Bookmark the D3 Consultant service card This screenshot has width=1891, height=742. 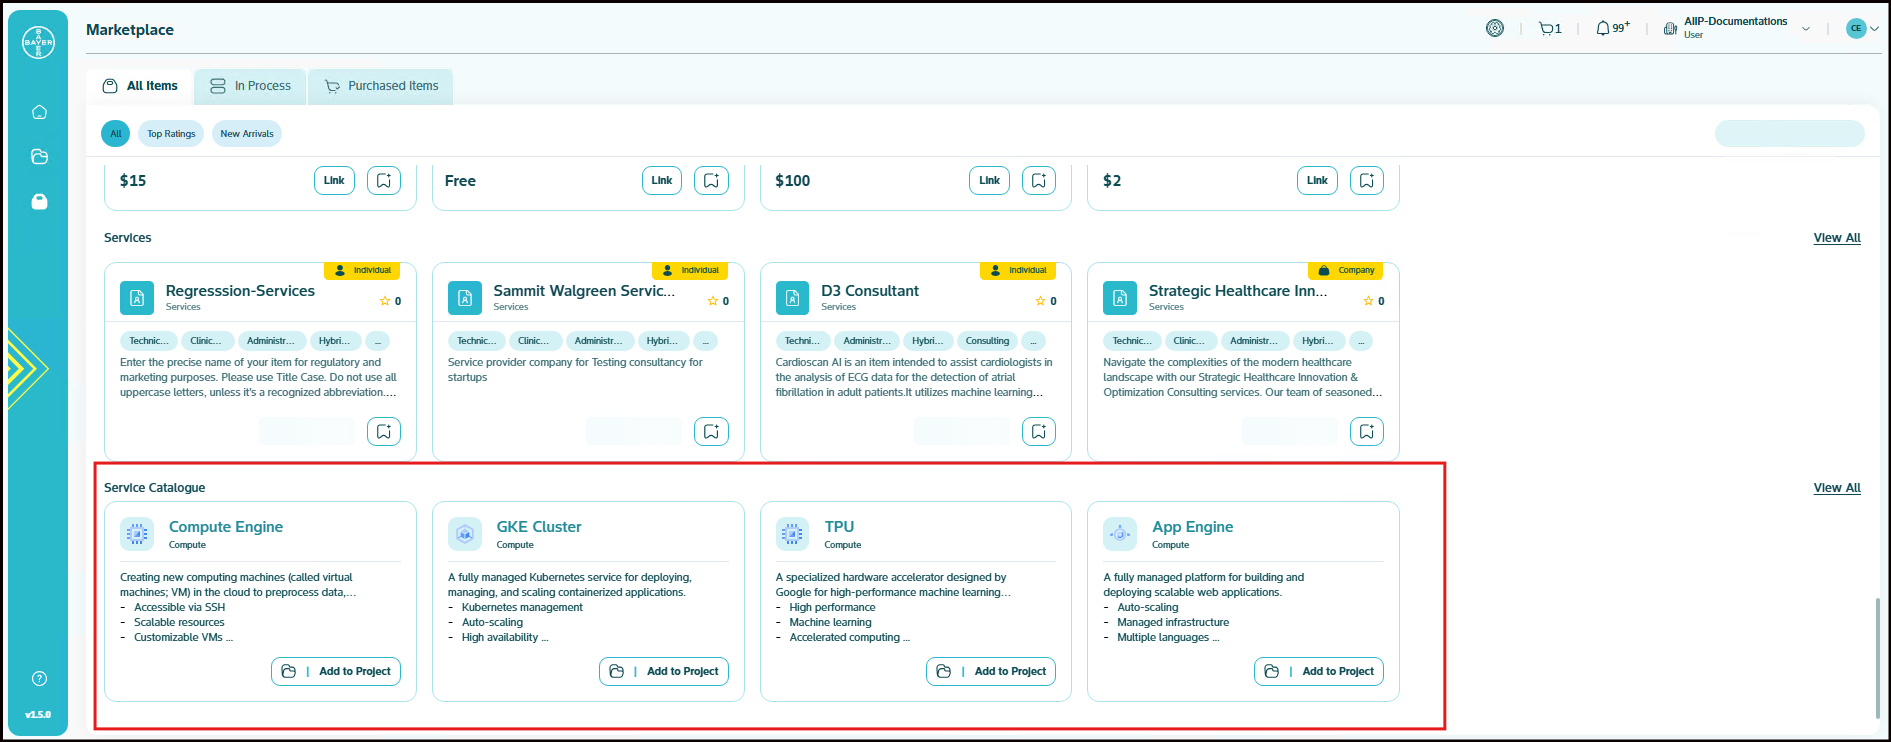(x=1039, y=432)
